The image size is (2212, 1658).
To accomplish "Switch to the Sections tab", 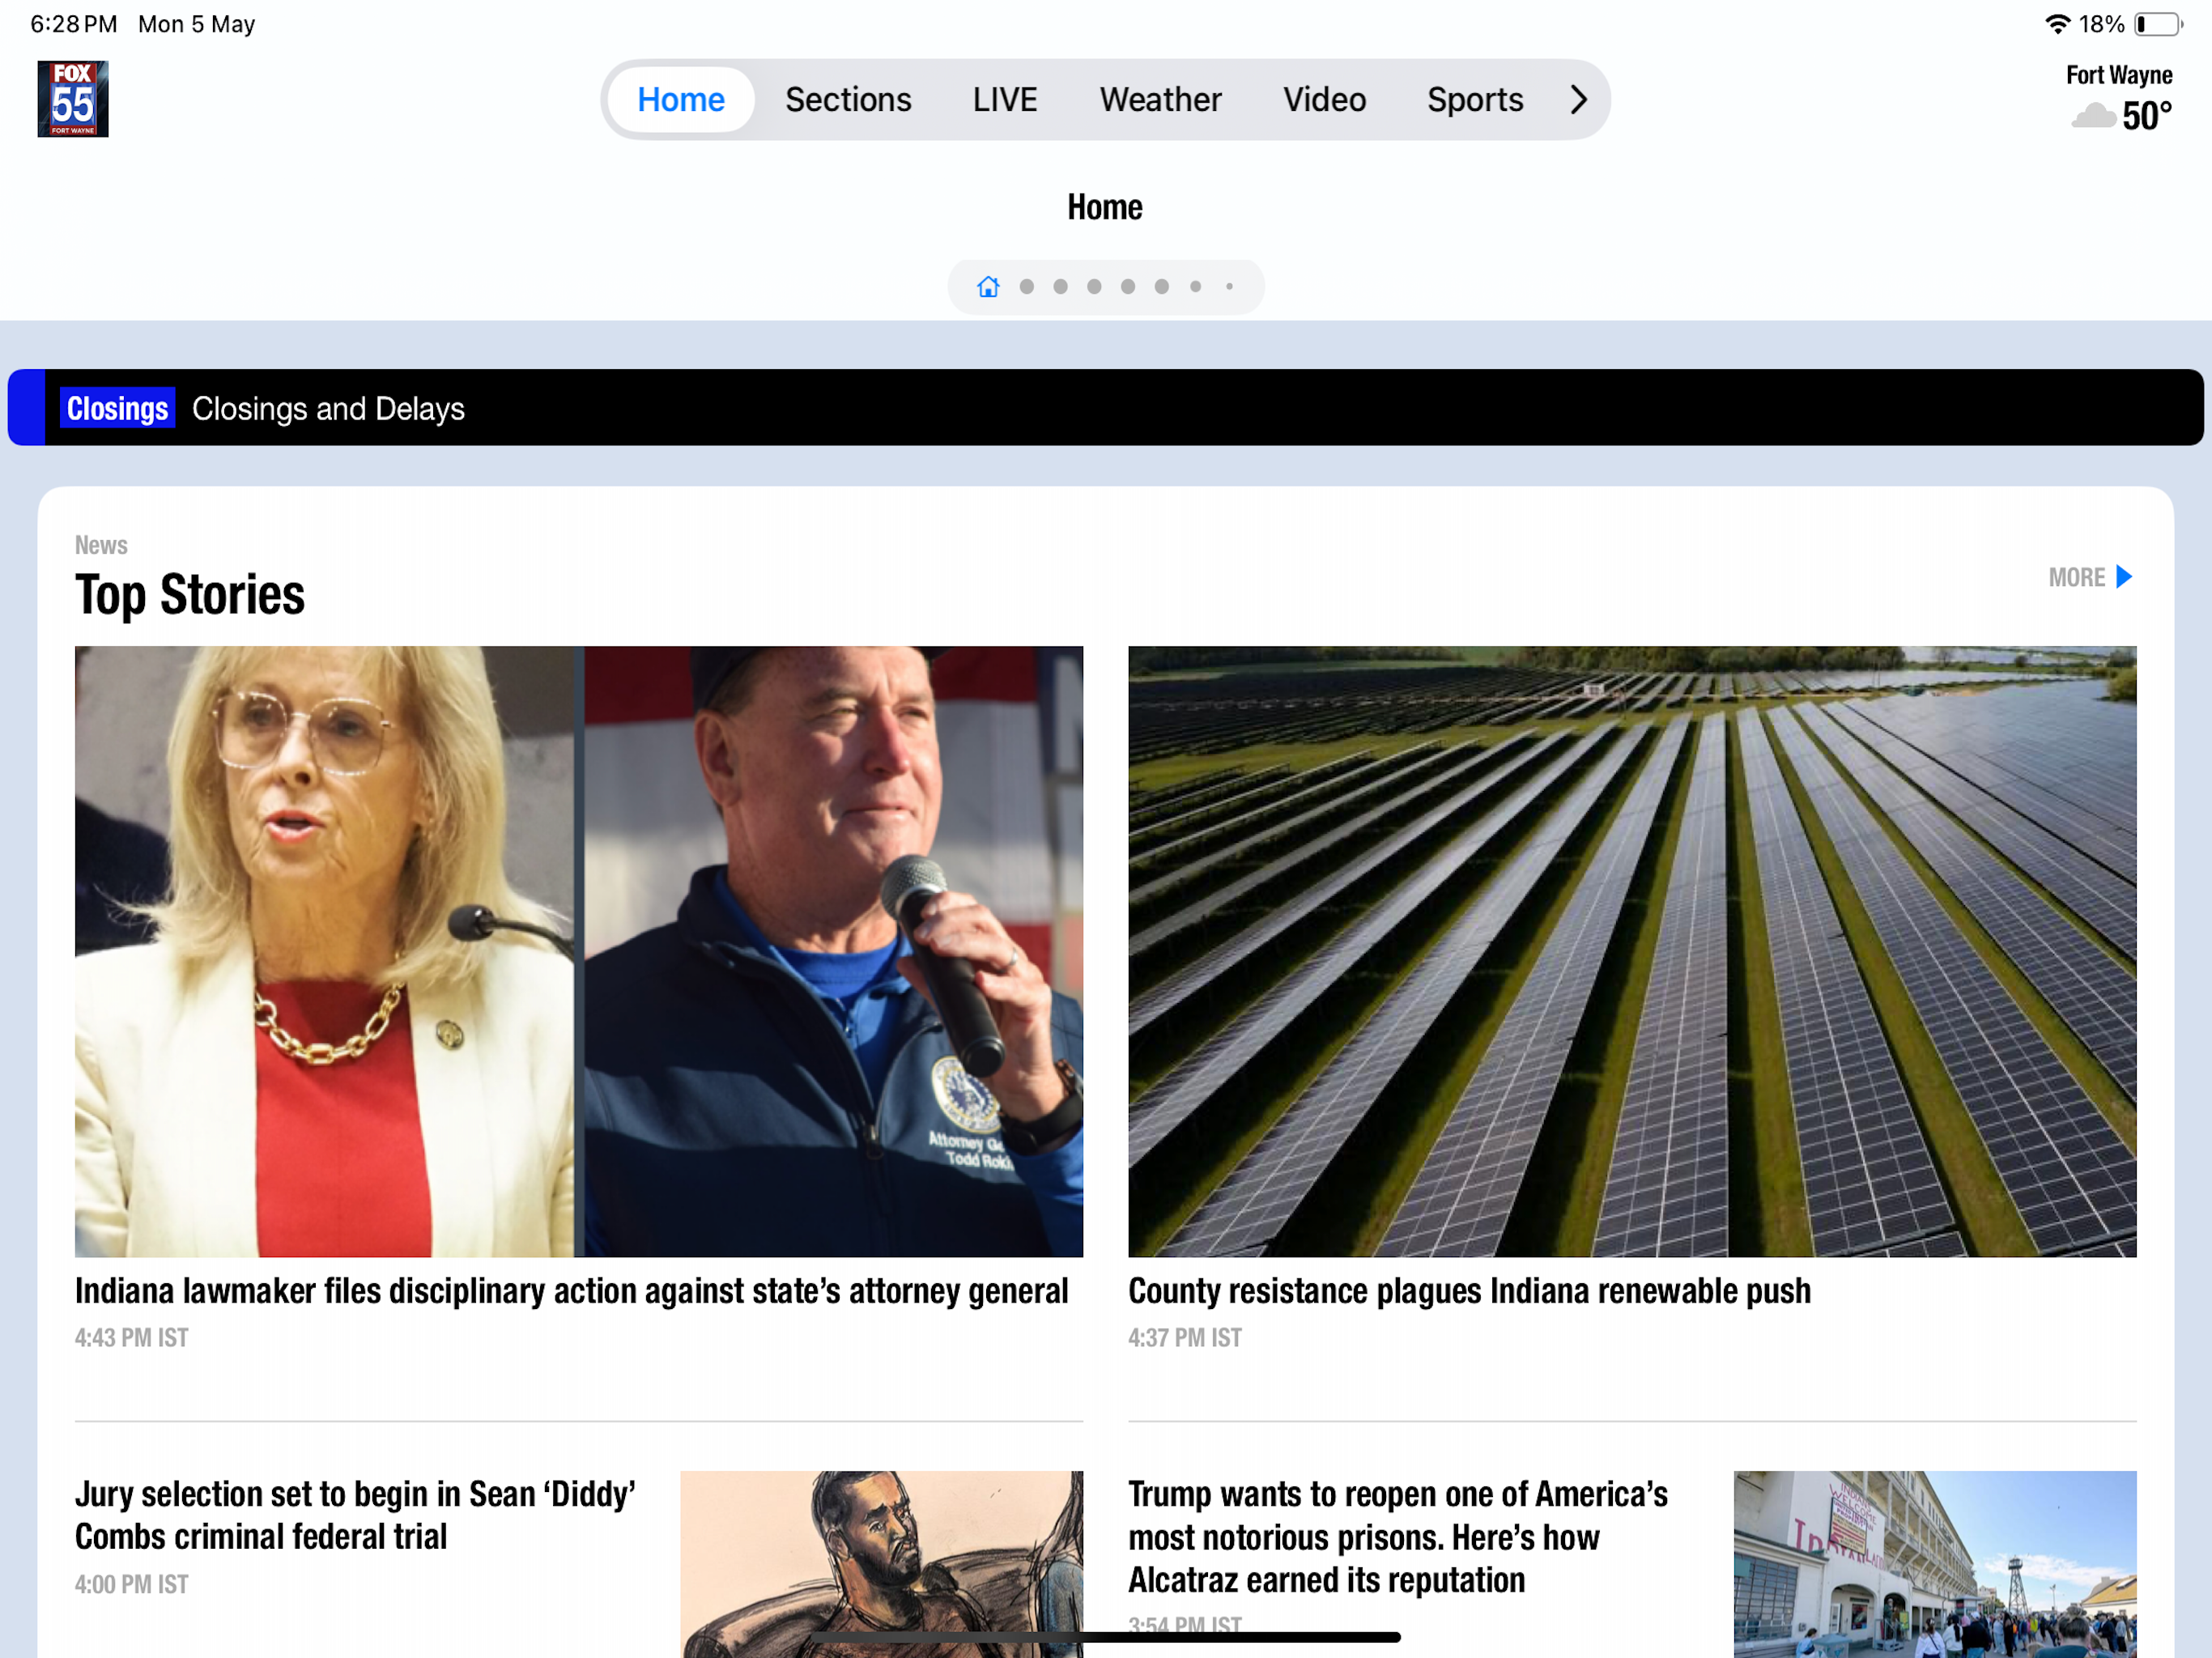I will (x=847, y=99).
